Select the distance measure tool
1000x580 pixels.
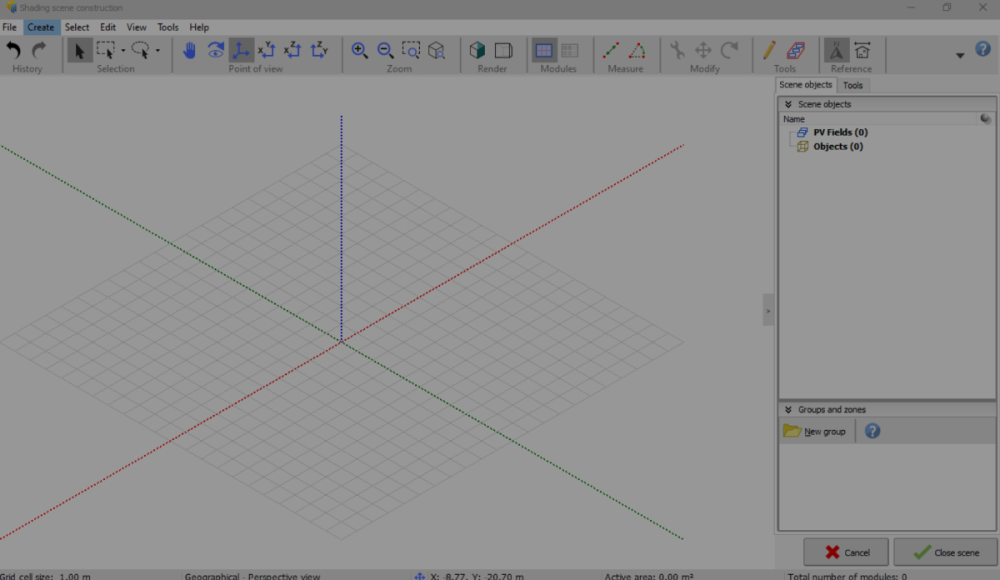[611, 50]
